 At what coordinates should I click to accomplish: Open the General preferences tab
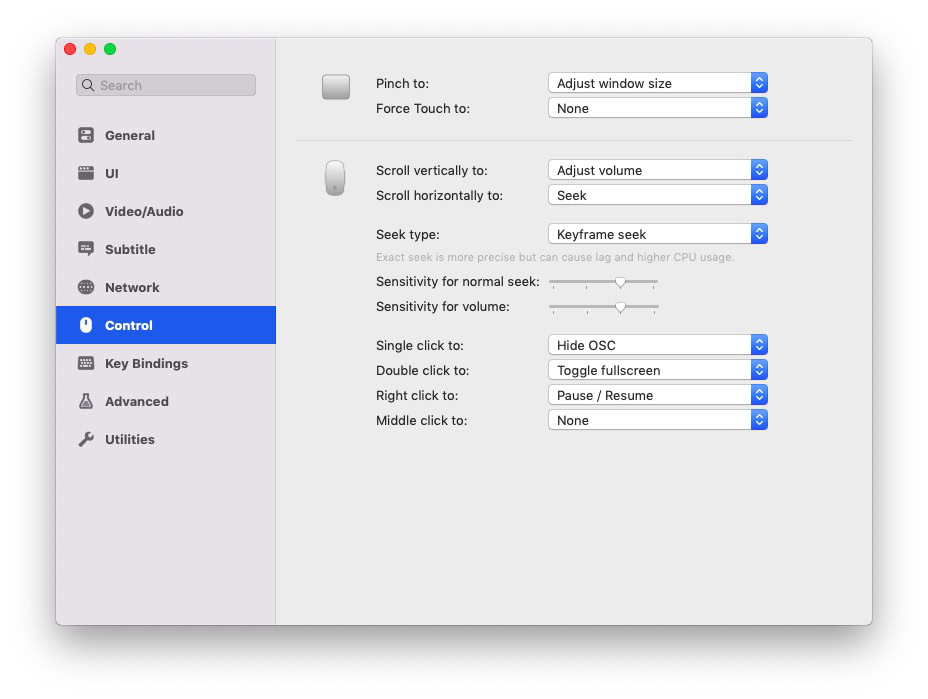pyautogui.click(x=166, y=135)
